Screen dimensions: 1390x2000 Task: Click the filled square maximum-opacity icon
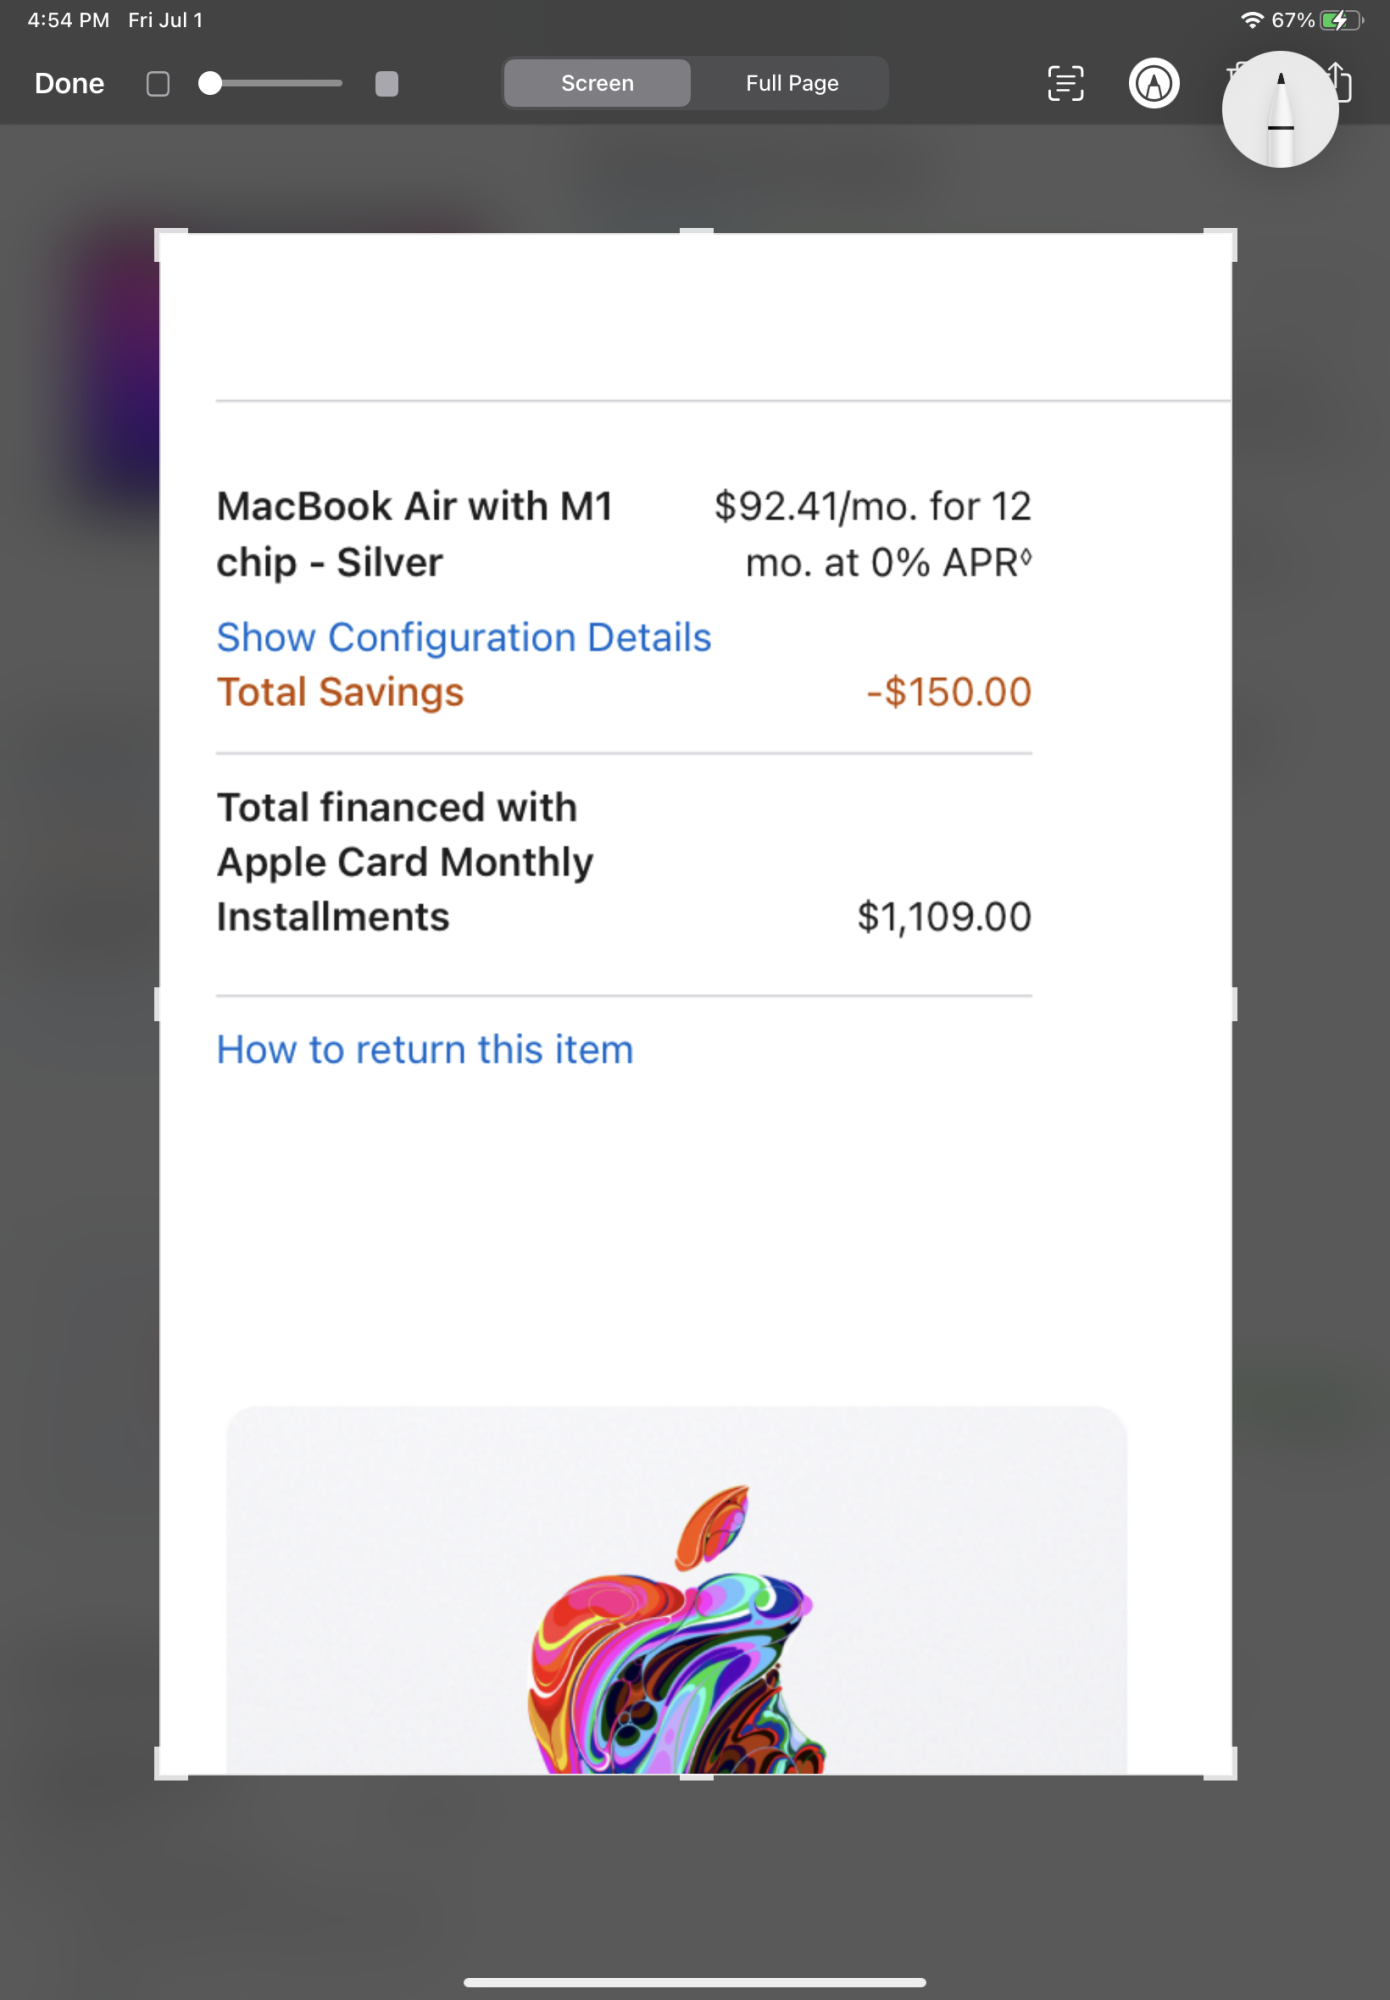point(386,84)
